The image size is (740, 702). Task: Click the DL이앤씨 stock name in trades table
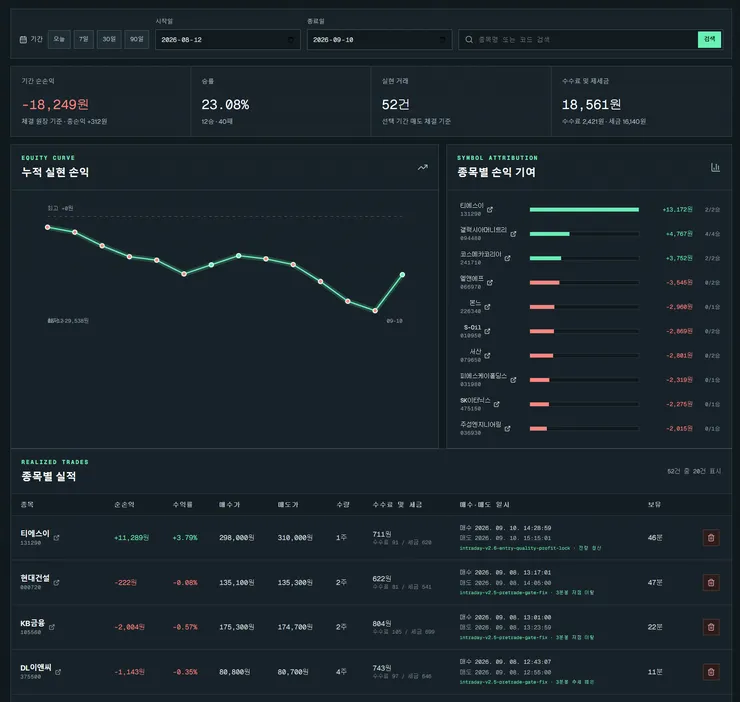click(x=35, y=668)
